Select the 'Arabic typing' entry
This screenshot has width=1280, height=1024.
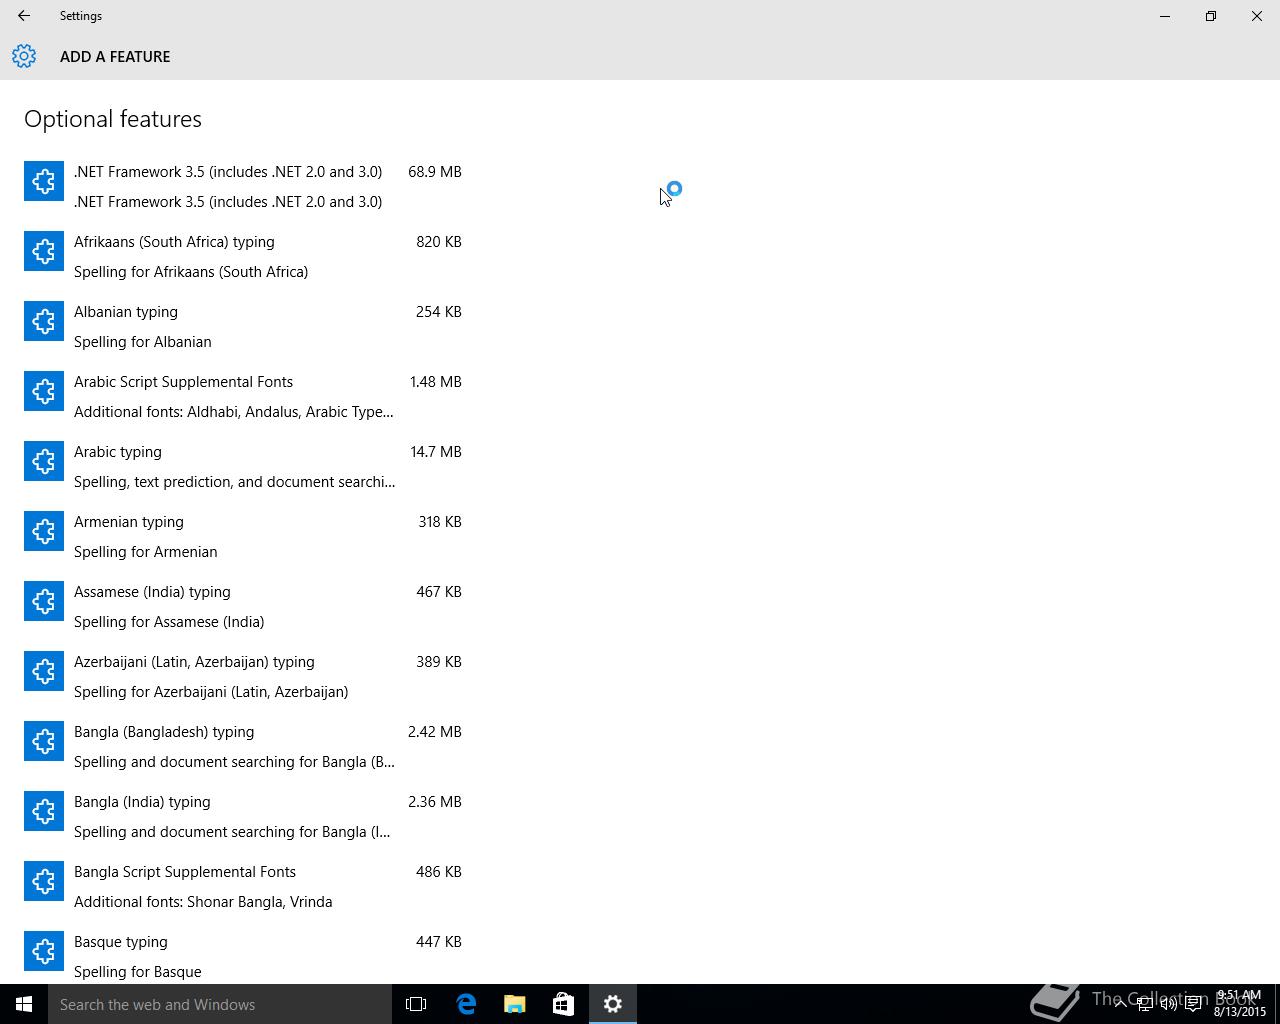118,452
